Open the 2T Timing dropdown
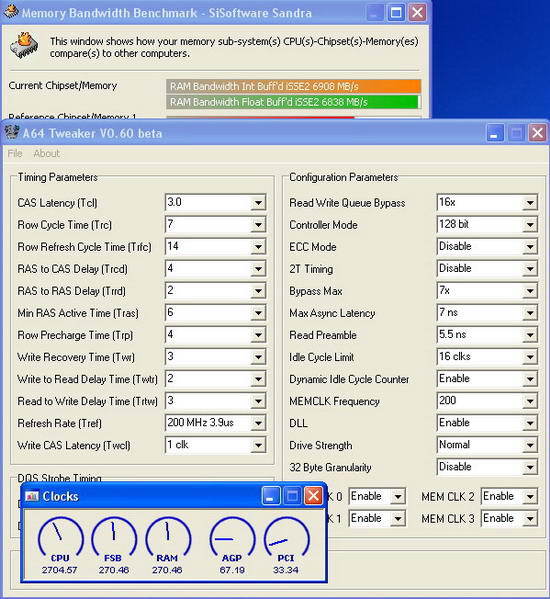 pos(530,269)
